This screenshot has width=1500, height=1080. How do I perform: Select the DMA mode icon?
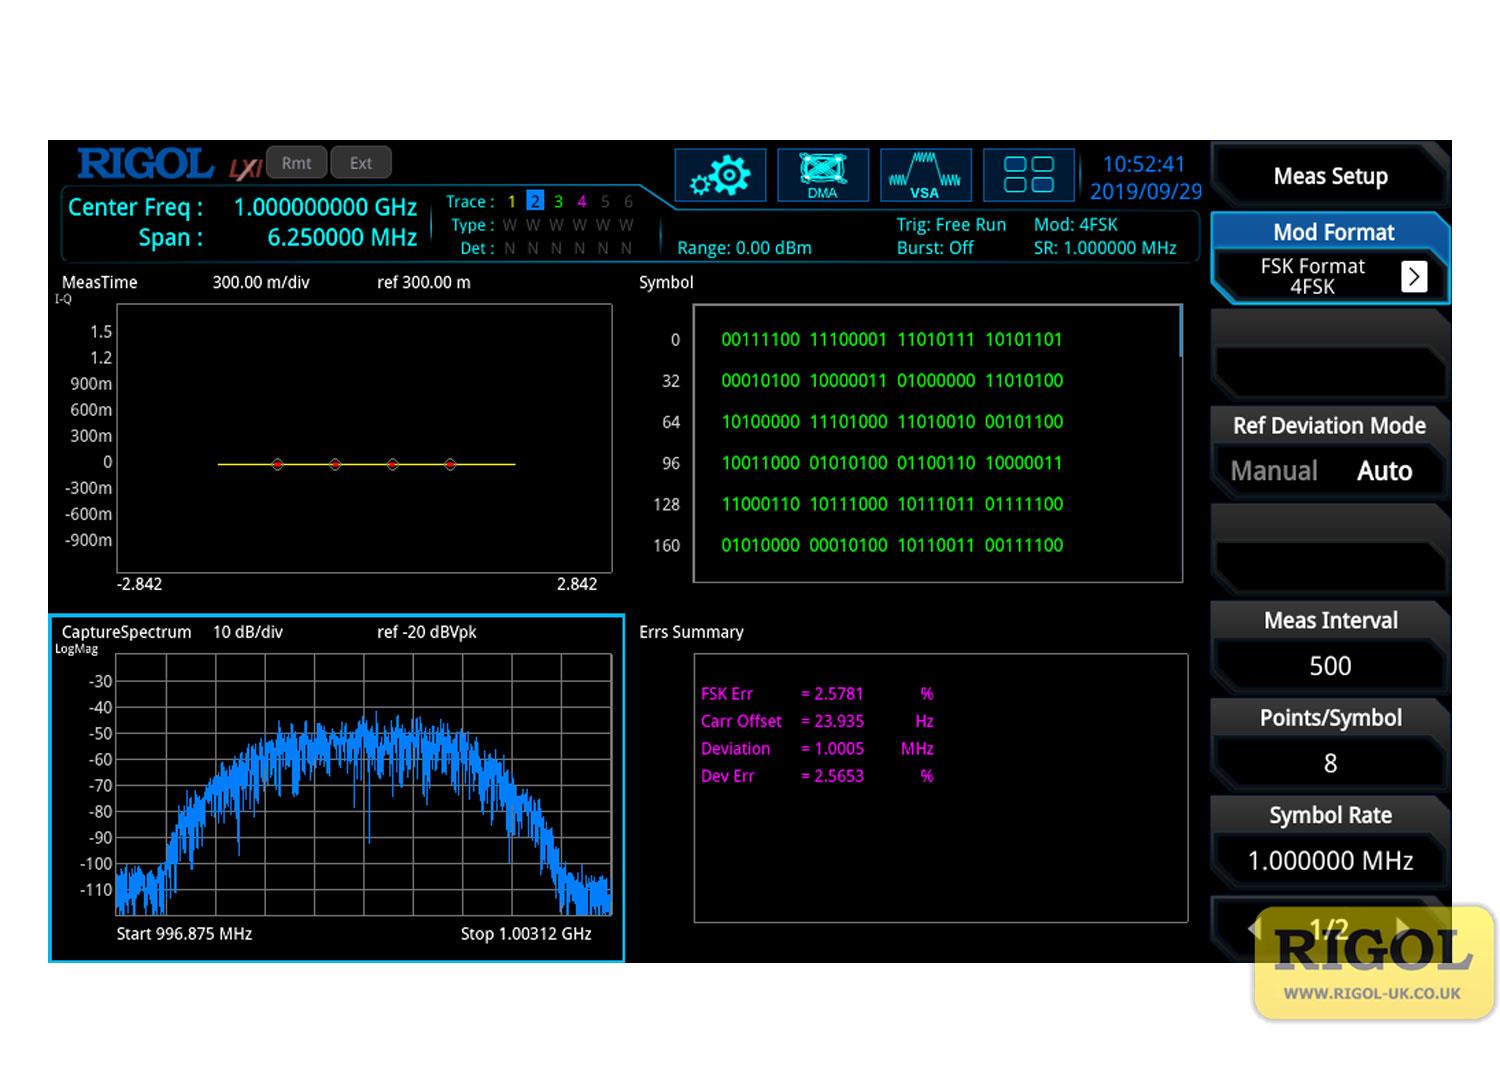tap(822, 177)
